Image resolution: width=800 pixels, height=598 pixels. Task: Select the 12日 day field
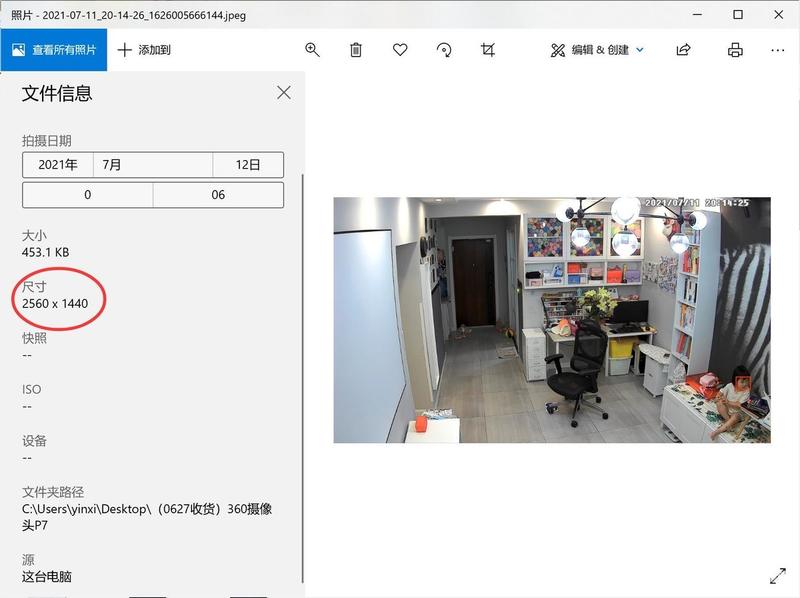[248, 165]
